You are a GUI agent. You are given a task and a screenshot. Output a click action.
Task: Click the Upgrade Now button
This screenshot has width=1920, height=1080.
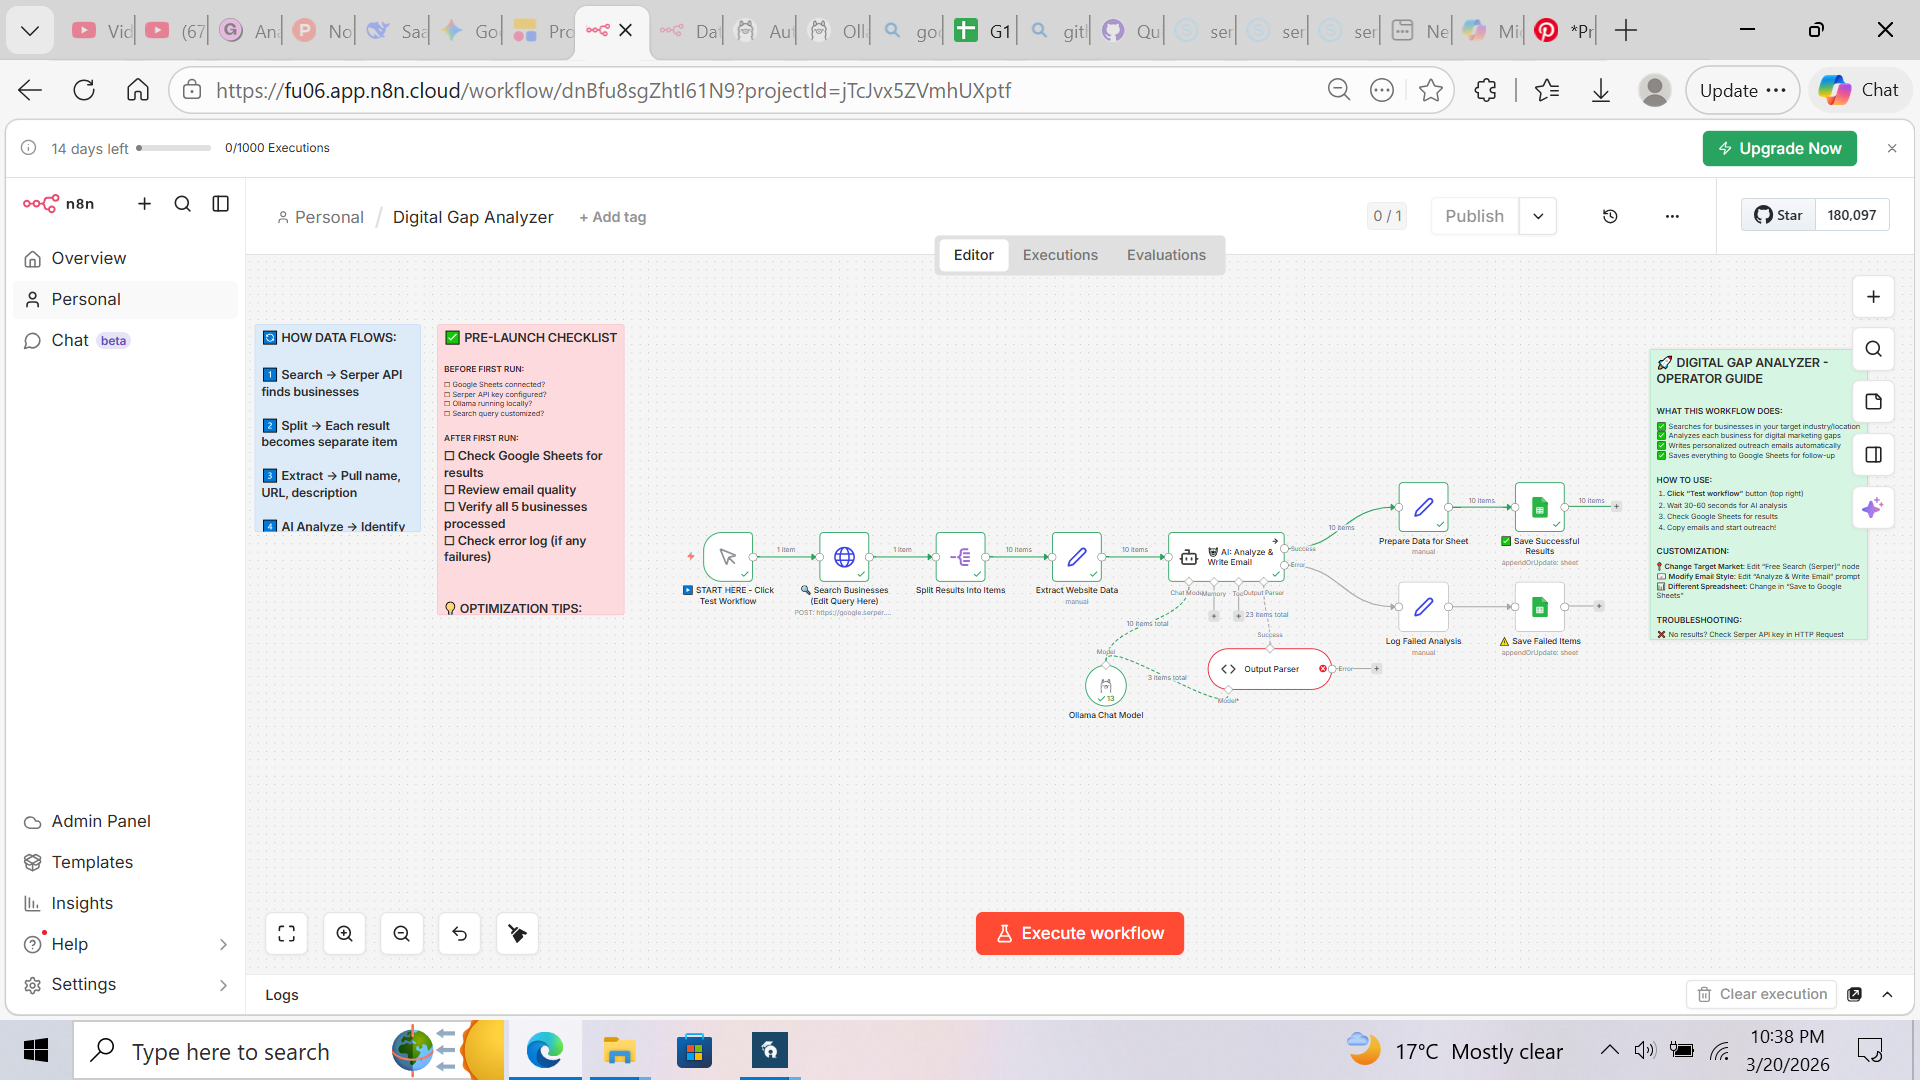[1779, 148]
